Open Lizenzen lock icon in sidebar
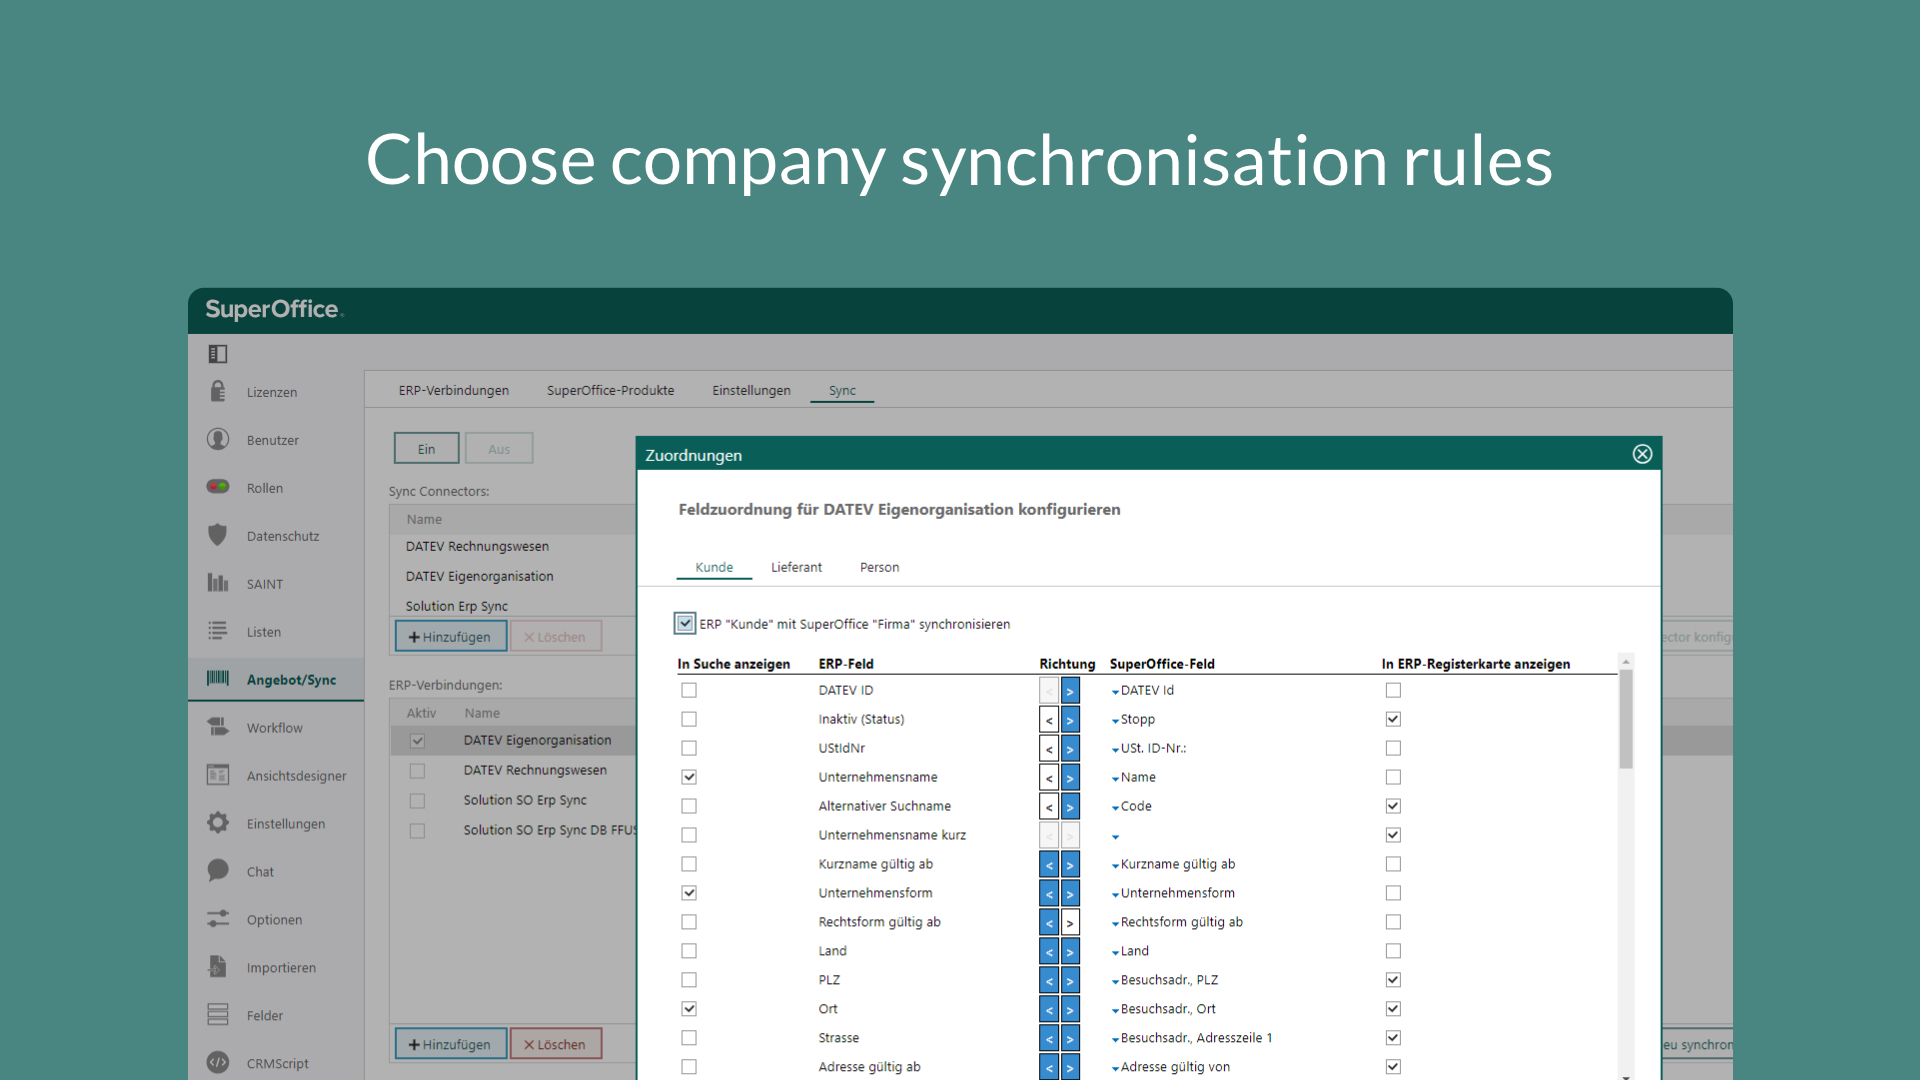The image size is (1920, 1080). 218,391
